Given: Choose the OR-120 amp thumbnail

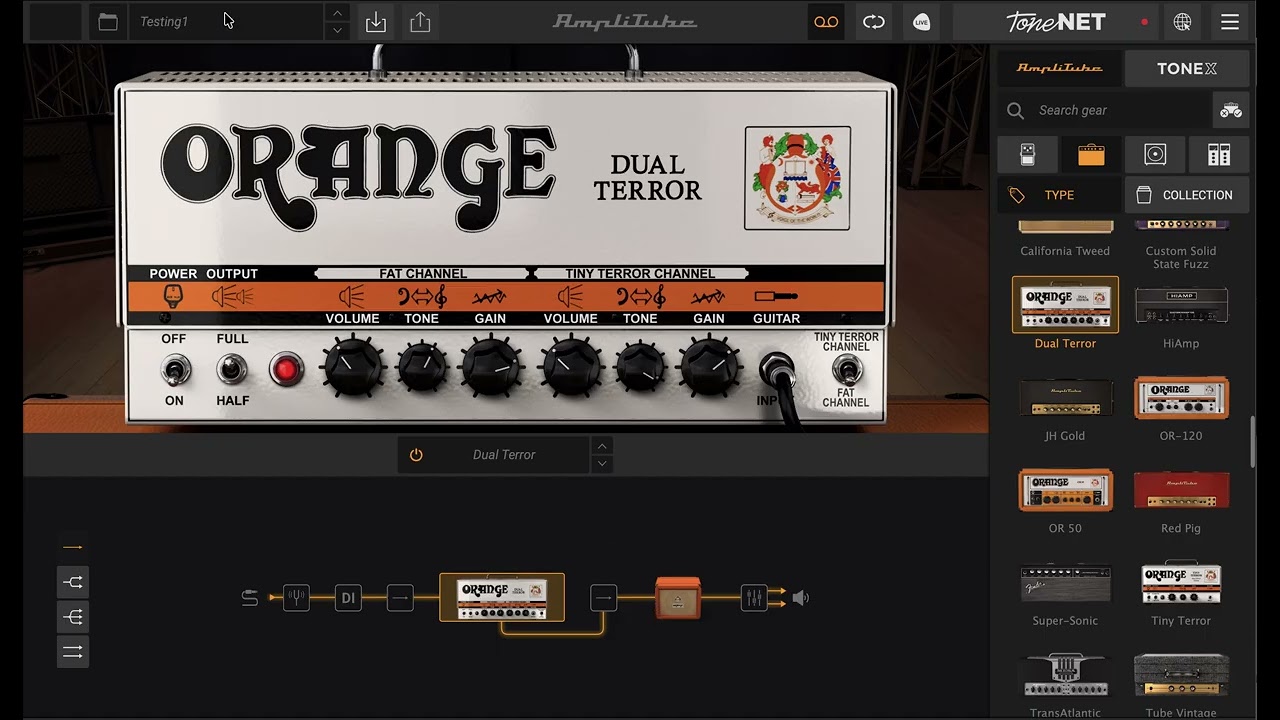Looking at the screenshot, I should point(1181,397).
